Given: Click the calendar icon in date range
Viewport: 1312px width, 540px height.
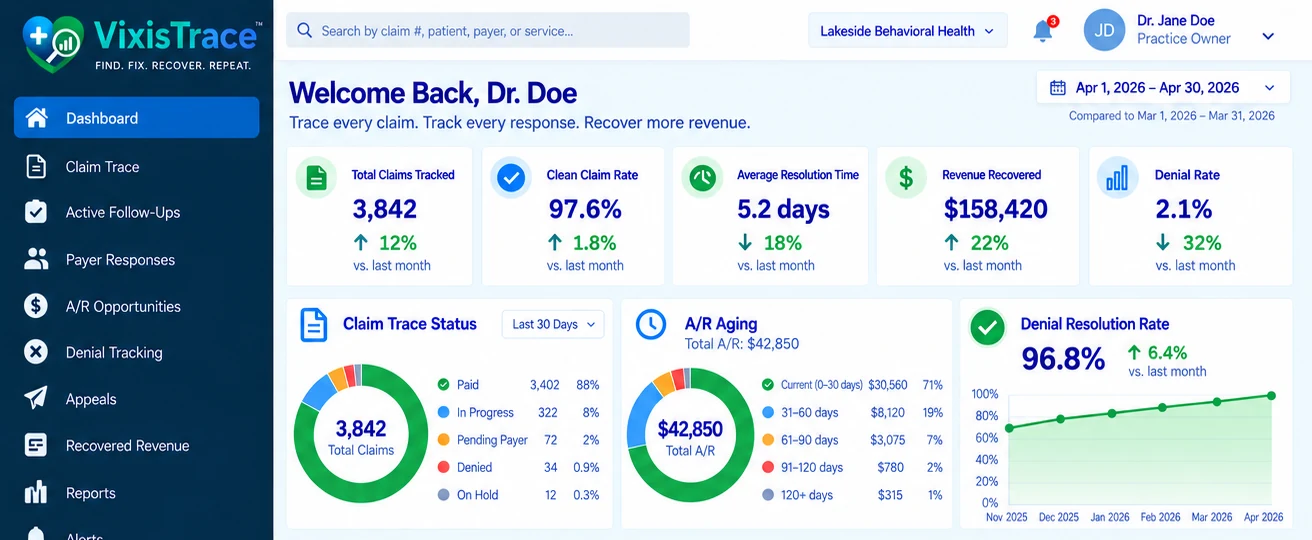Looking at the screenshot, I should click(x=1057, y=88).
